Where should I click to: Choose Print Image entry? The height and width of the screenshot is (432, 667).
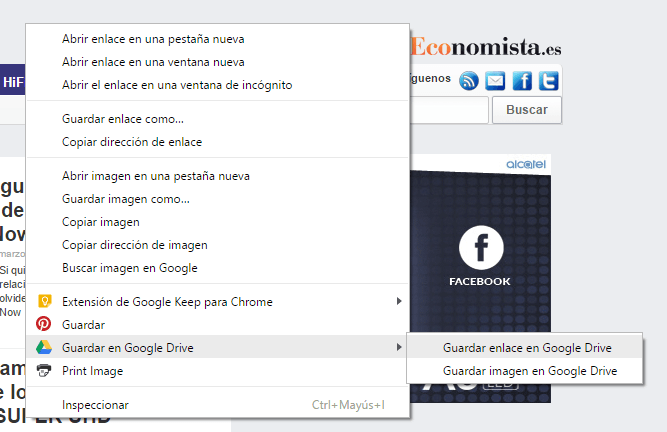218,371
